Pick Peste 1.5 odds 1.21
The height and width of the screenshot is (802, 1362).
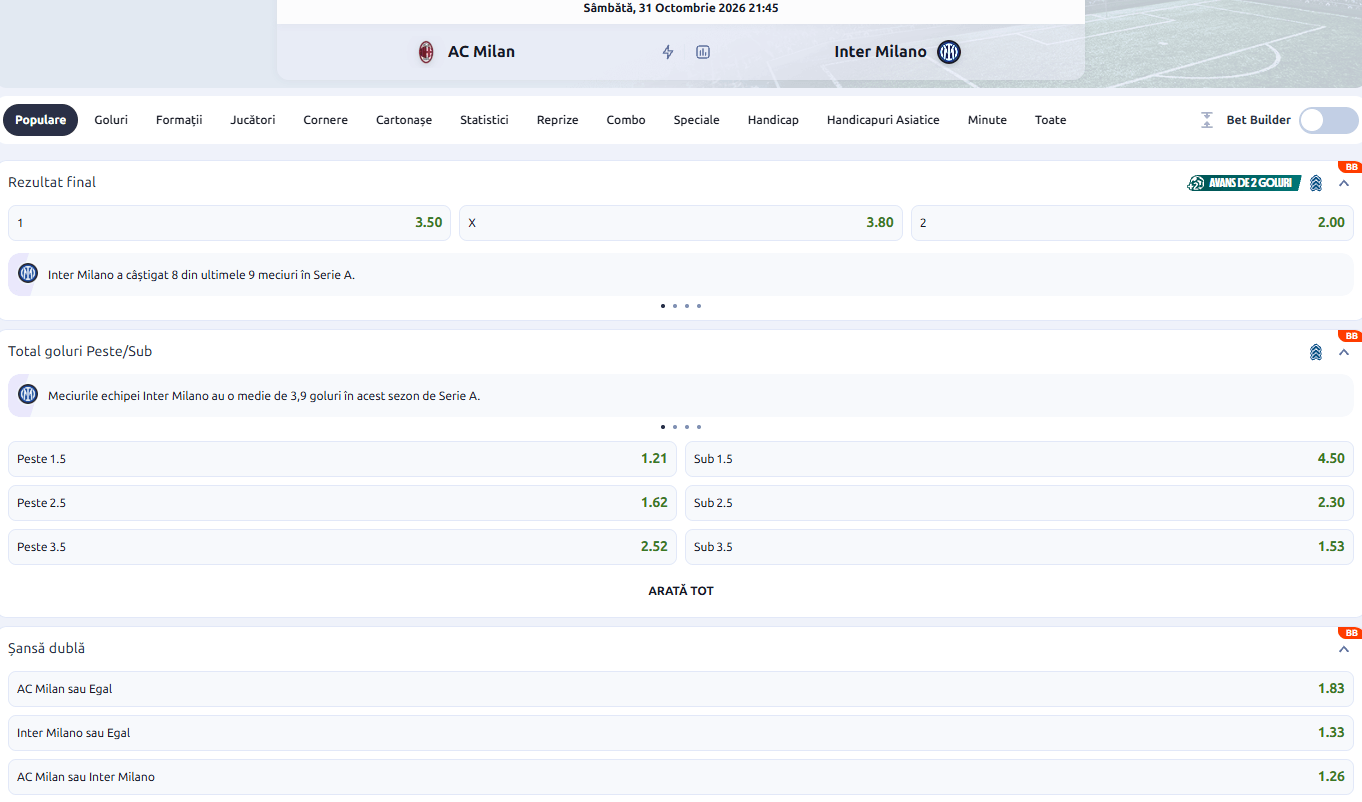[342, 459]
